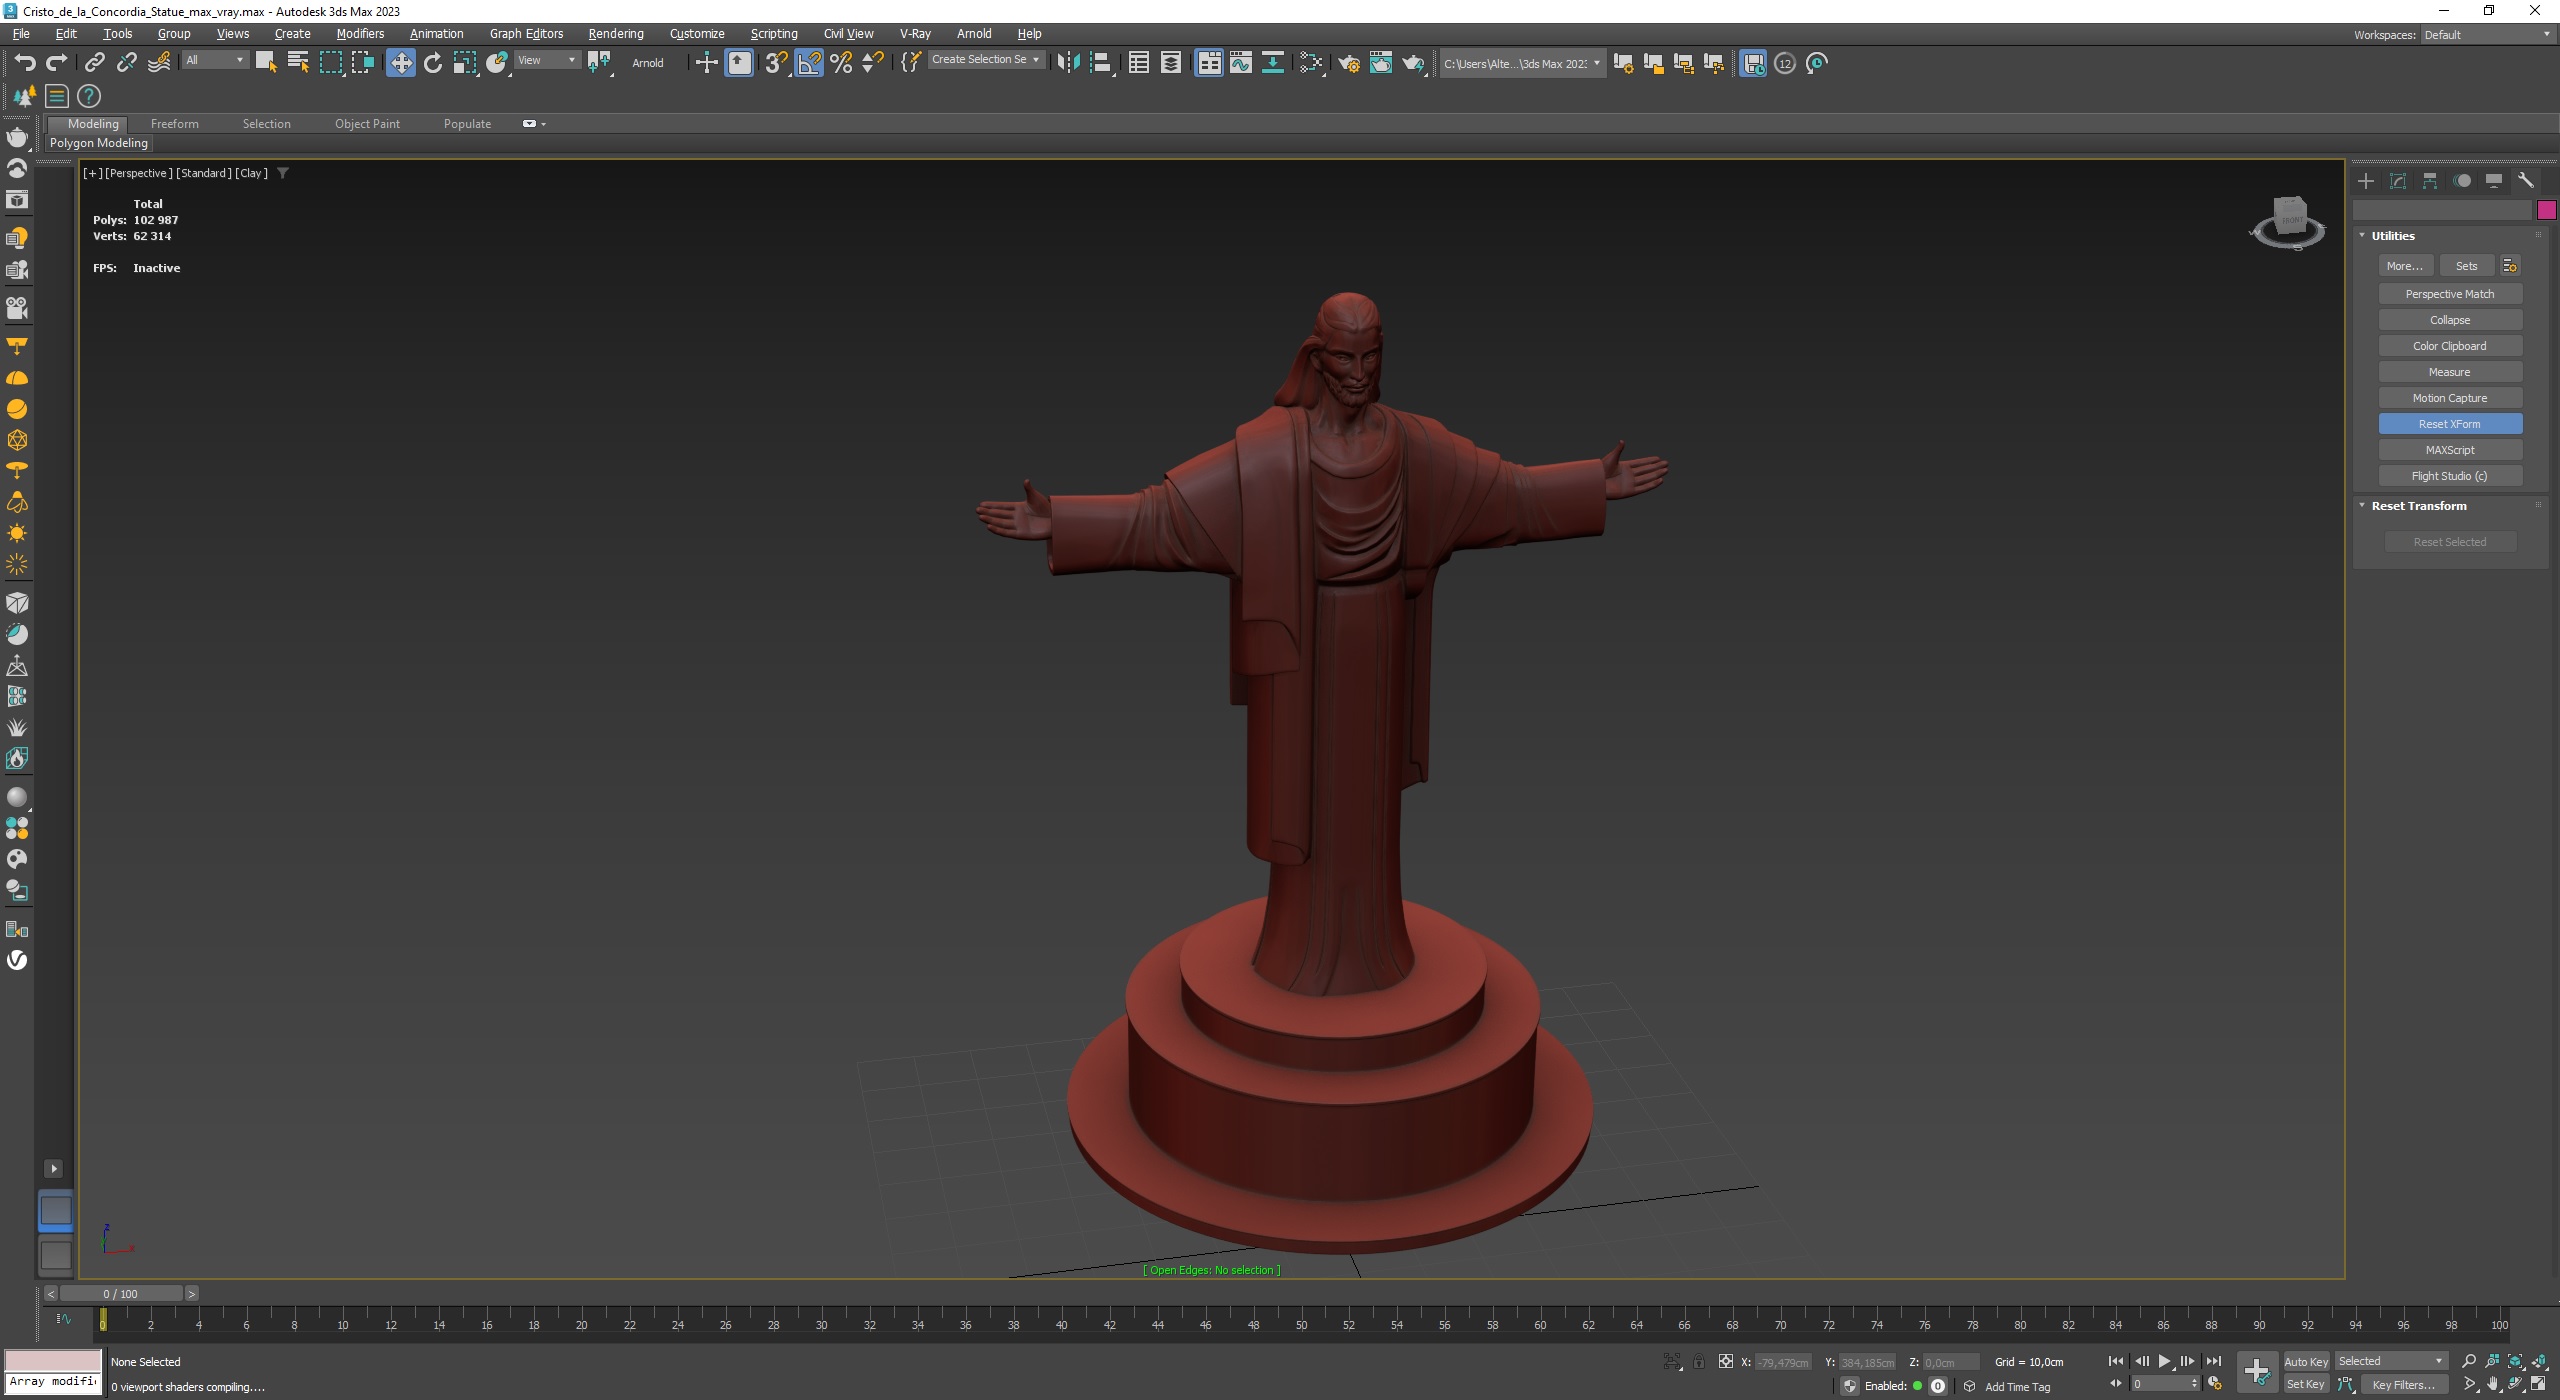Image resolution: width=2560 pixels, height=1400 pixels.
Task: Open the reference coordinate View dropdown
Action: tap(546, 60)
